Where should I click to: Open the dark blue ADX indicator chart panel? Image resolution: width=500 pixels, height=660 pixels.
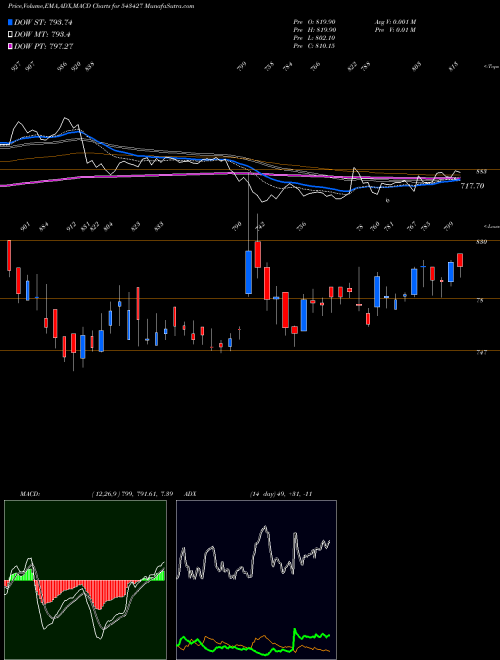(256, 580)
